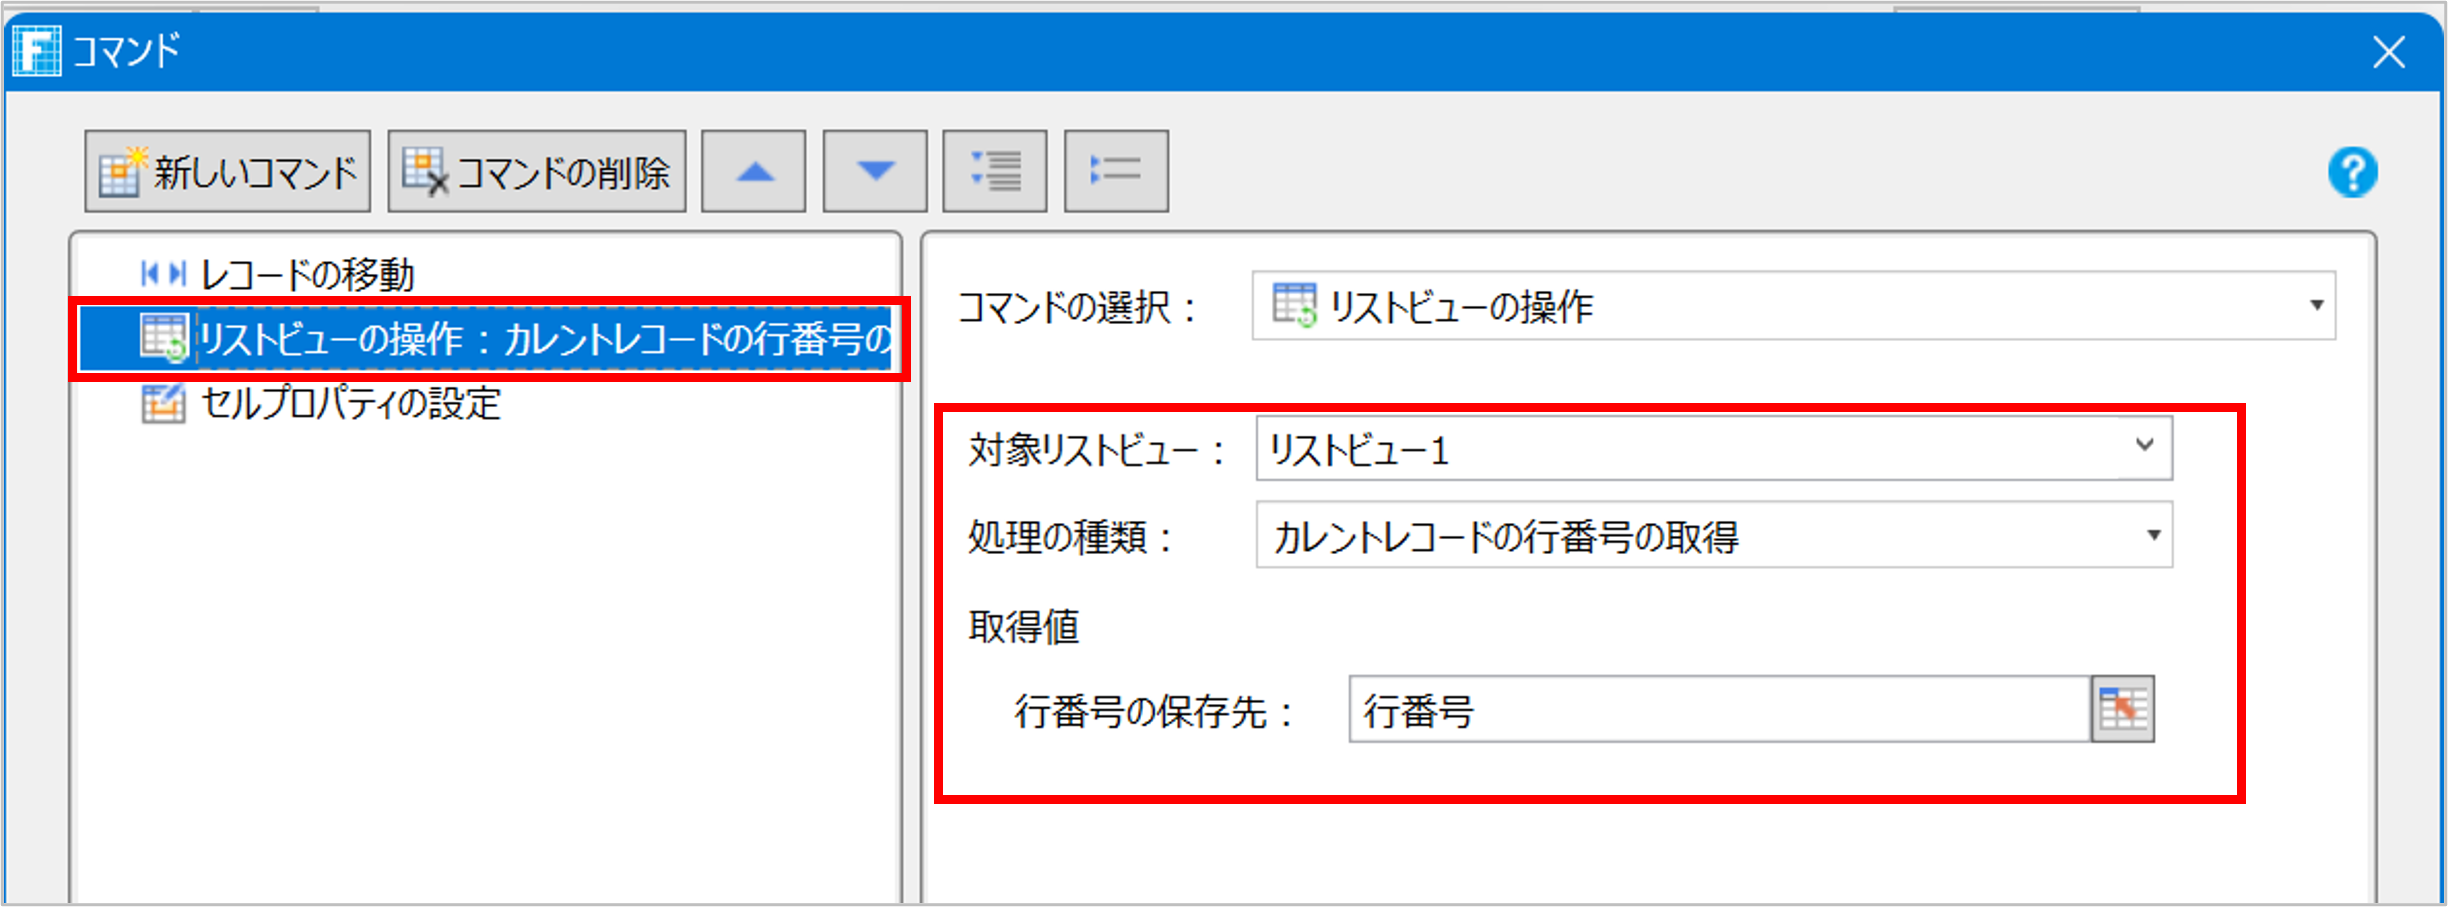Image resolution: width=2448 pixels, height=907 pixels.
Task: Close the コマンド dialog
Action: point(2389,52)
